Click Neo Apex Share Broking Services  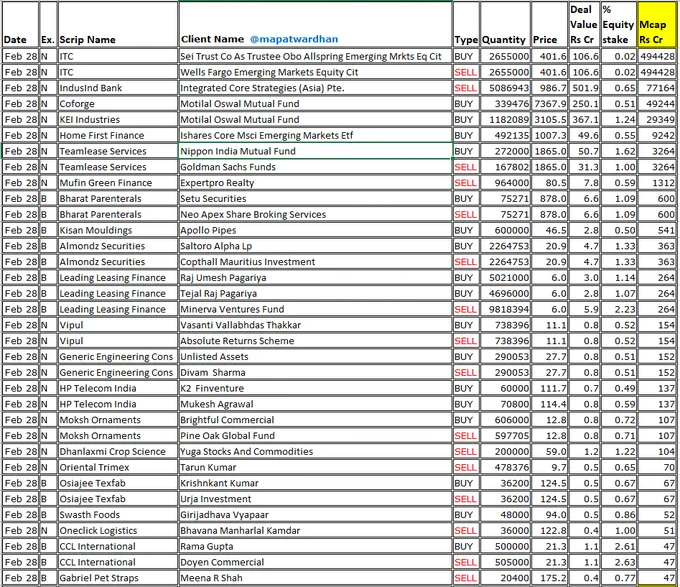pos(315,215)
